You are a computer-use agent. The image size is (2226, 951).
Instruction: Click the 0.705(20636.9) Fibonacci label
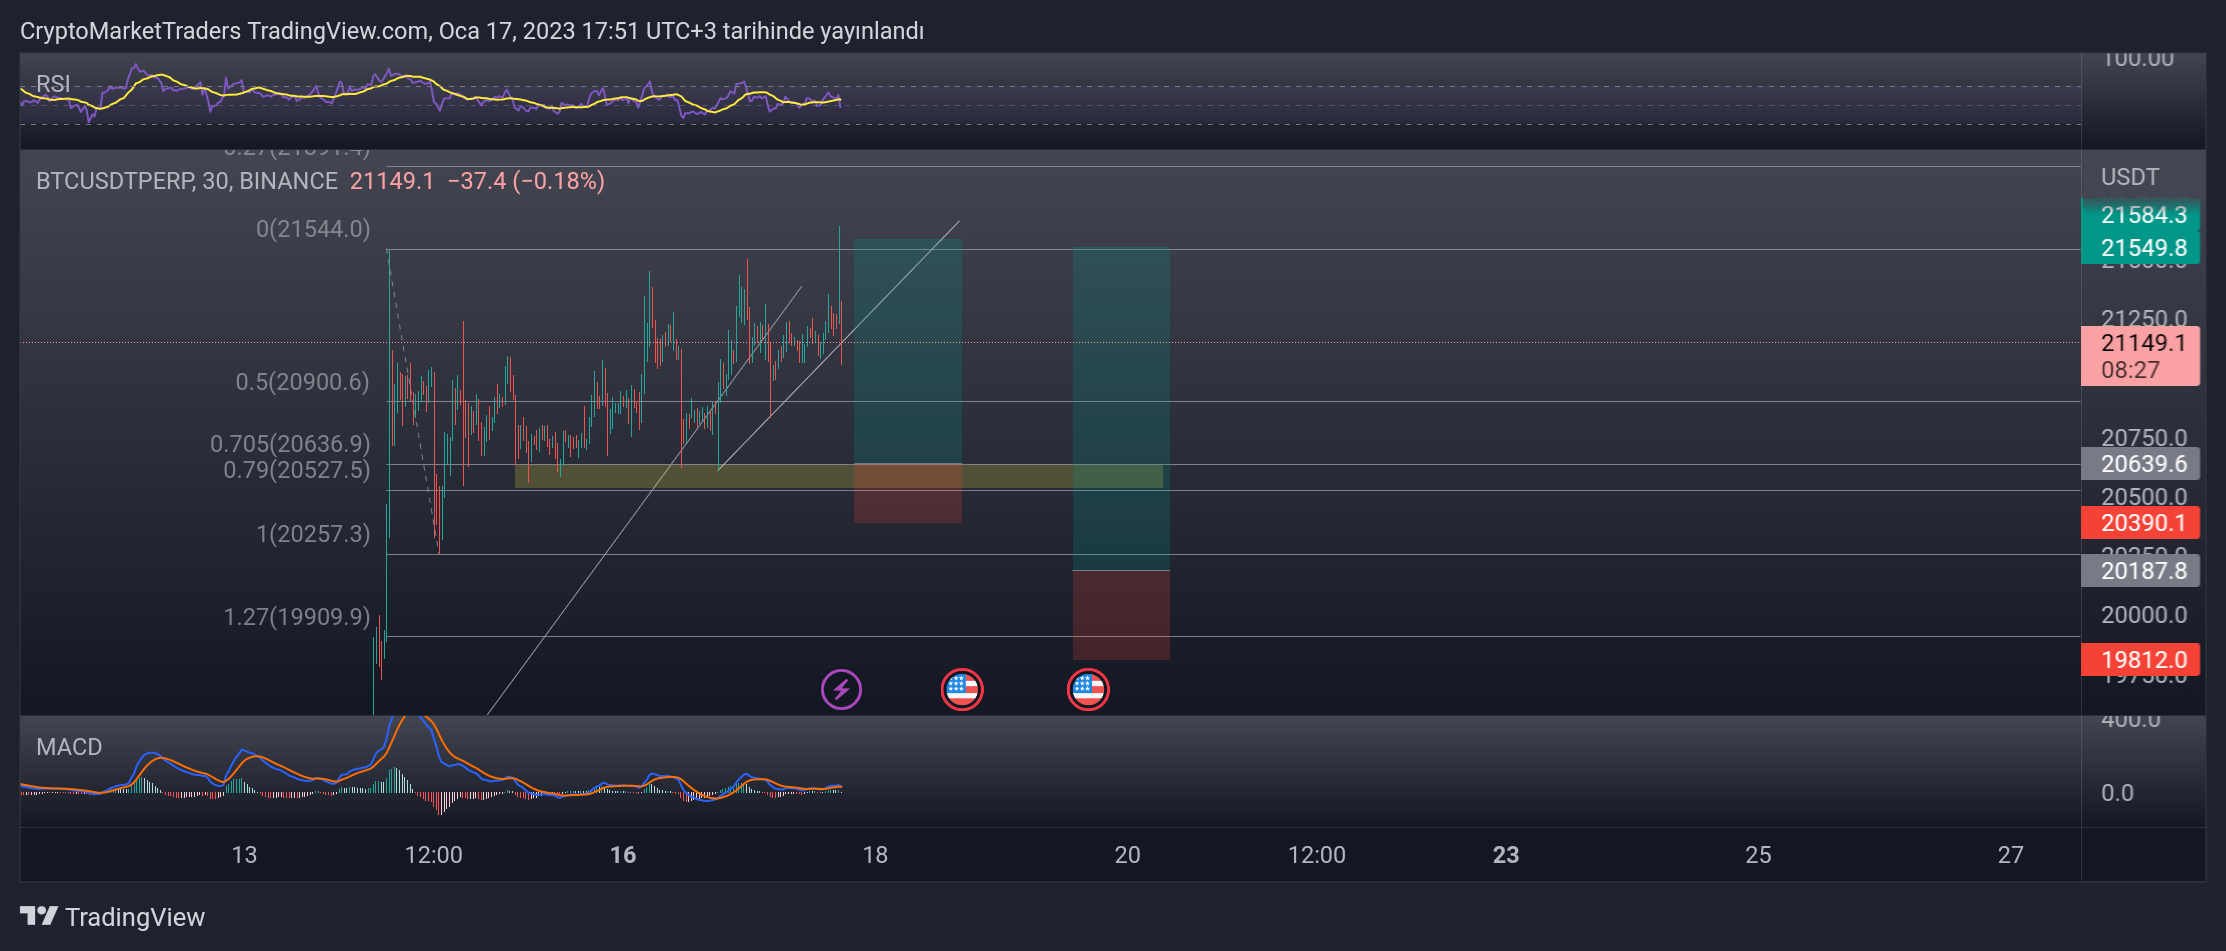290,443
